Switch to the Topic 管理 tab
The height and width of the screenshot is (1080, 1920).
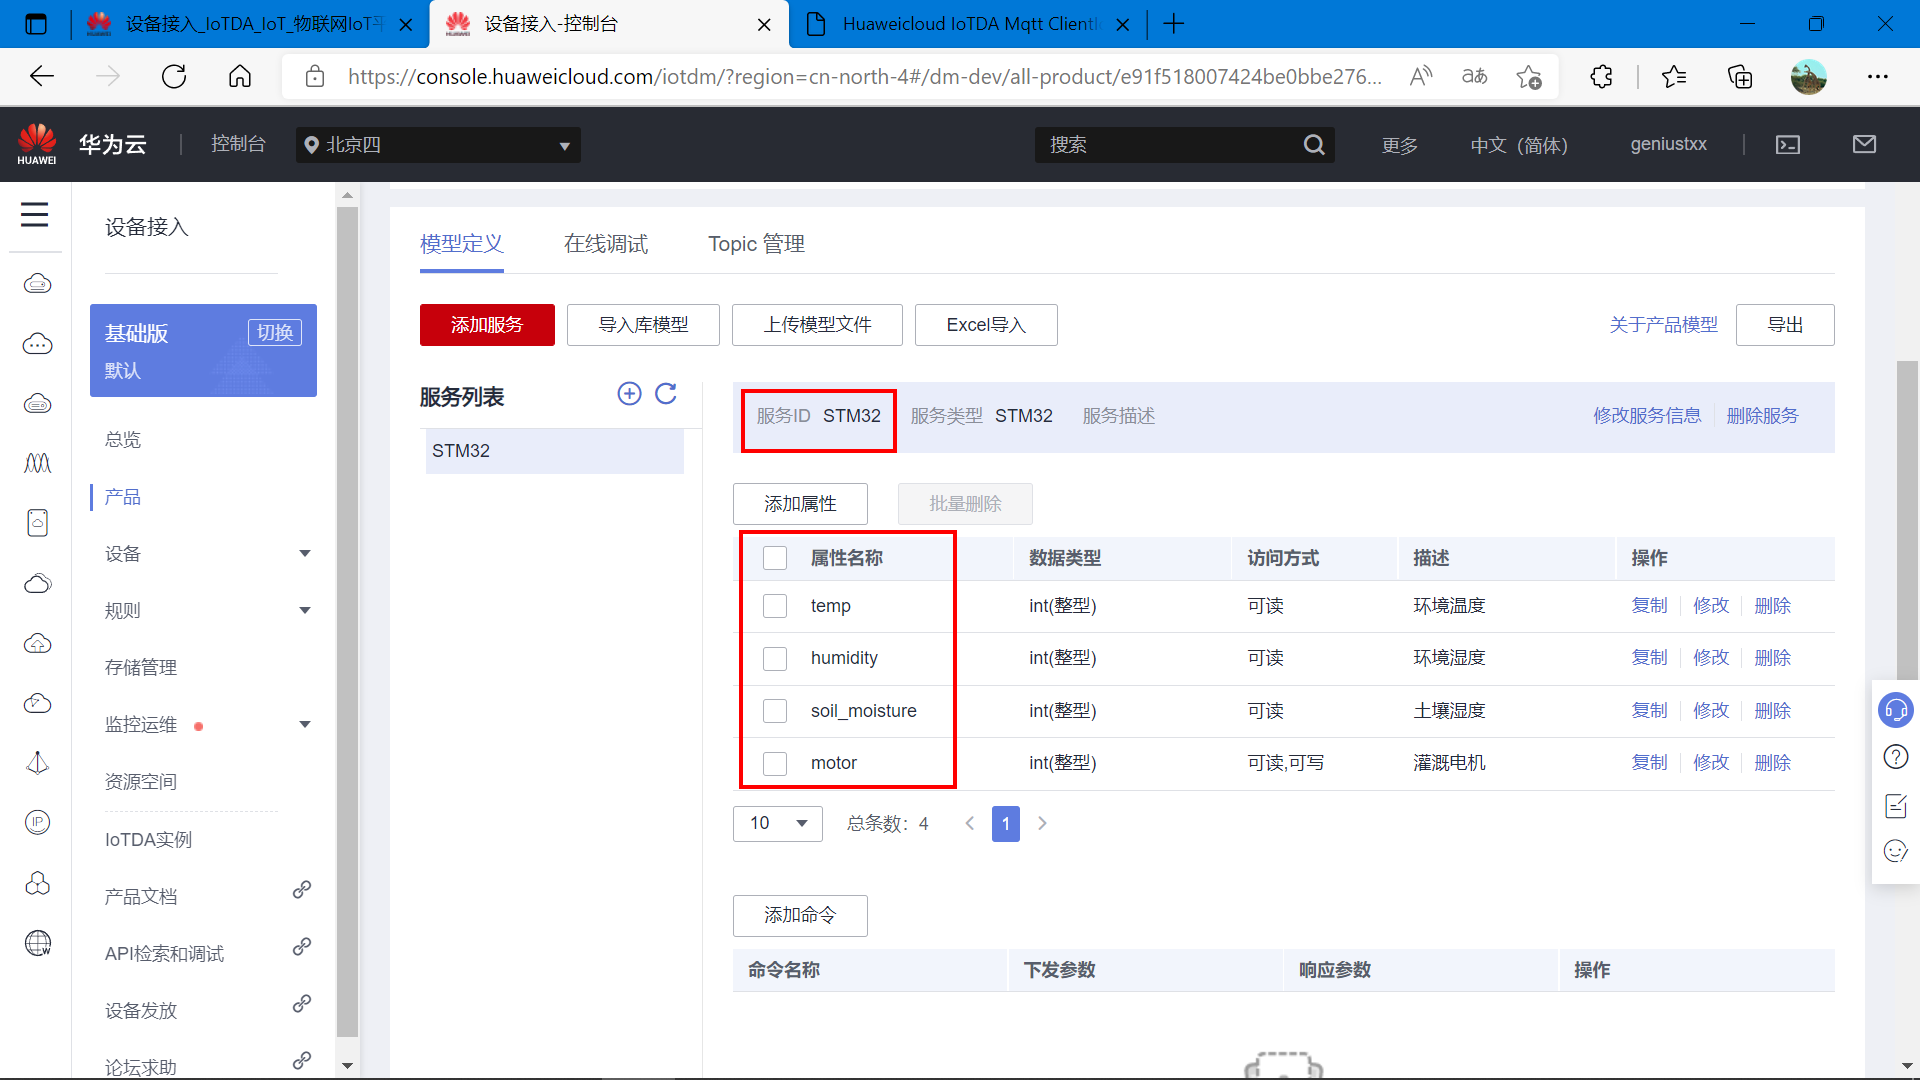point(756,244)
